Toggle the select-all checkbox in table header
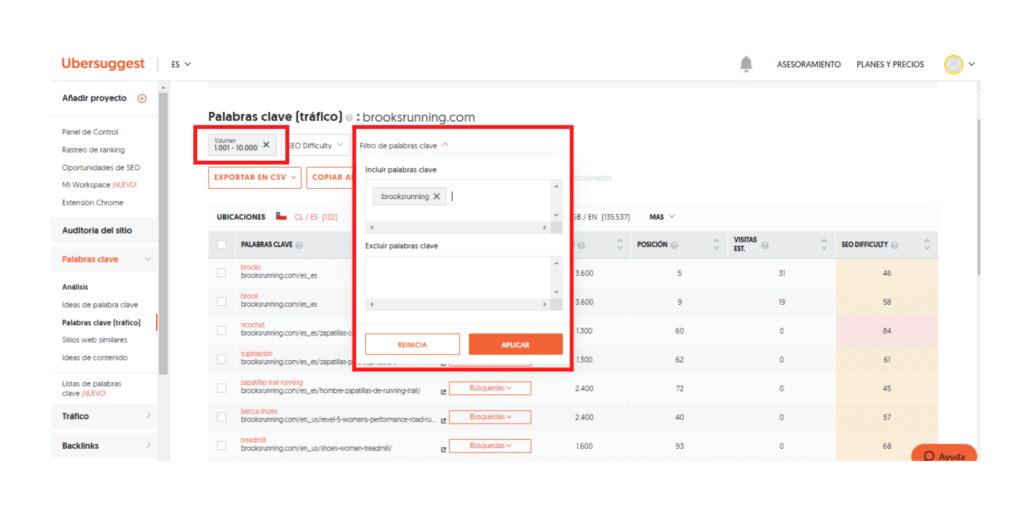Screen dimensions: 1024x512 [x=222, y=245]
